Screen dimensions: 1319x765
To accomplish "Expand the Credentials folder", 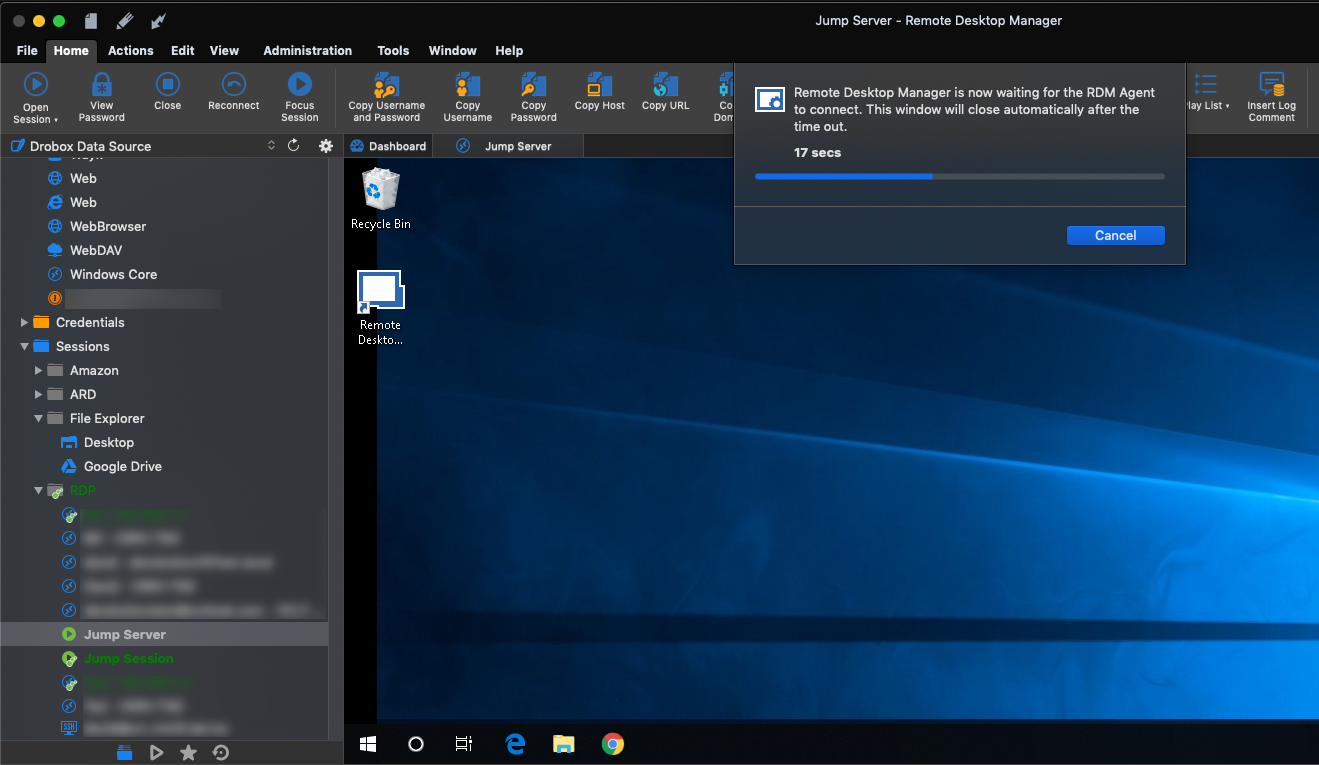I will (25, 323).
